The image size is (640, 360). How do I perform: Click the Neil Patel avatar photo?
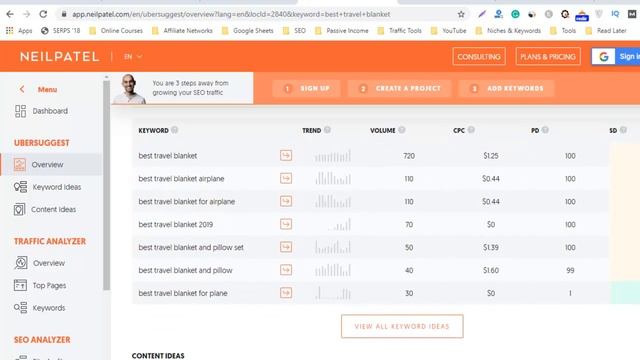(129, 89)
